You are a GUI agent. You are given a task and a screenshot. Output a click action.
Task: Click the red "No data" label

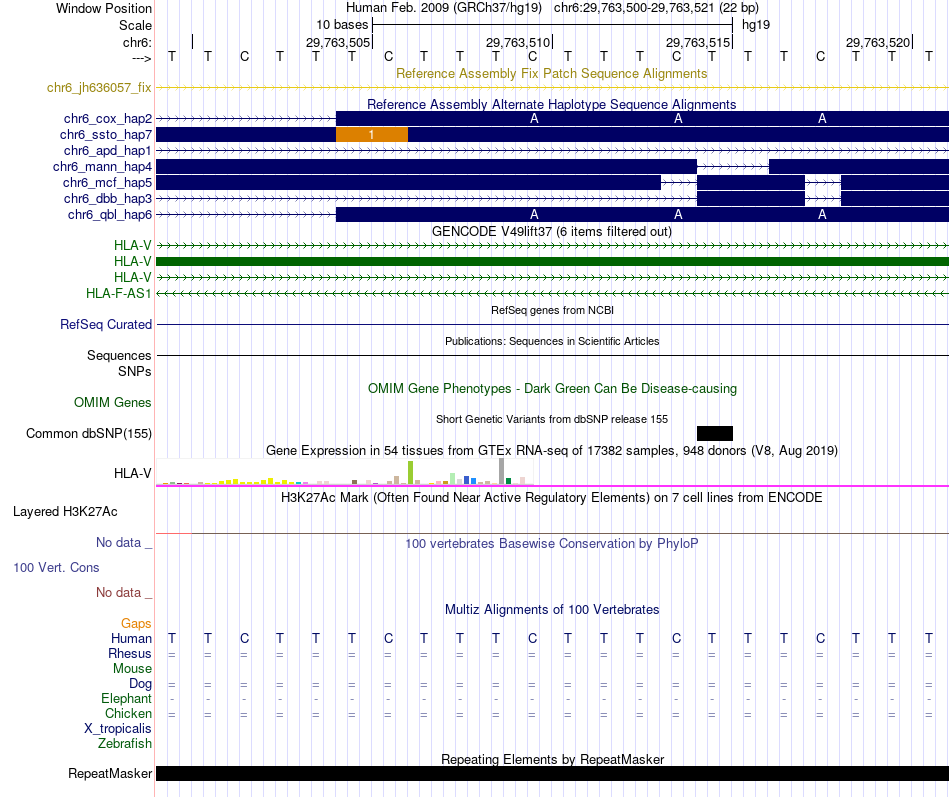(x=124, y=592)
